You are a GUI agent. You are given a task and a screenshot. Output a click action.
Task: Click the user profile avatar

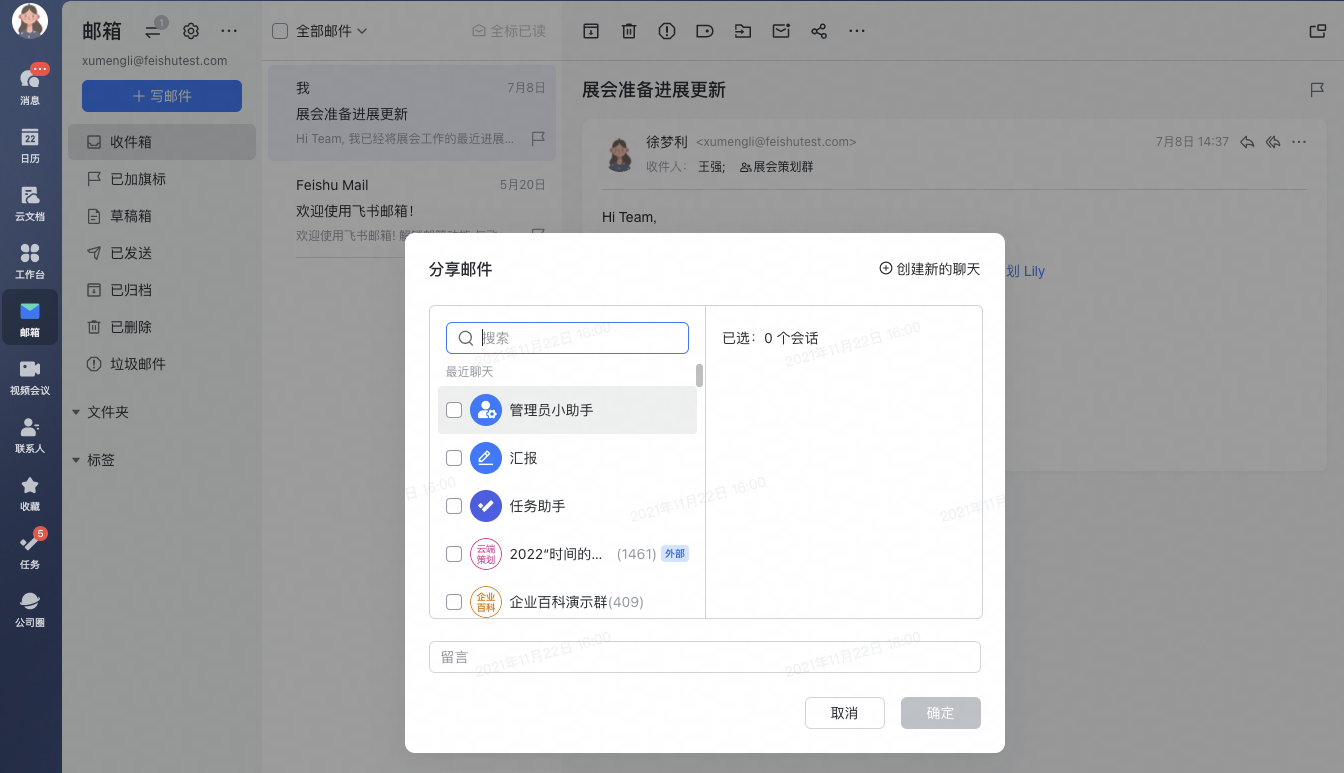pyautogui.click(x=30, y=22)
